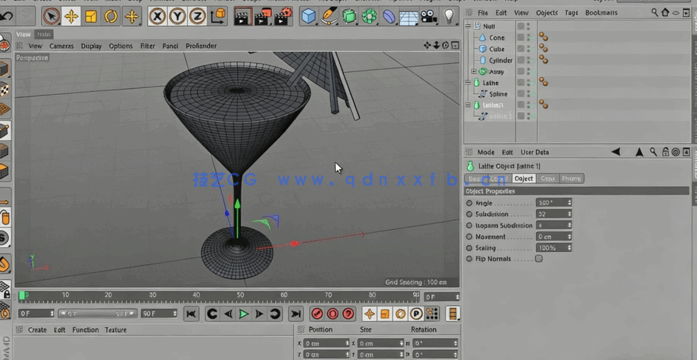Add a light object
The width and height of the screenshot is (697, 360).
coord(449,16)
